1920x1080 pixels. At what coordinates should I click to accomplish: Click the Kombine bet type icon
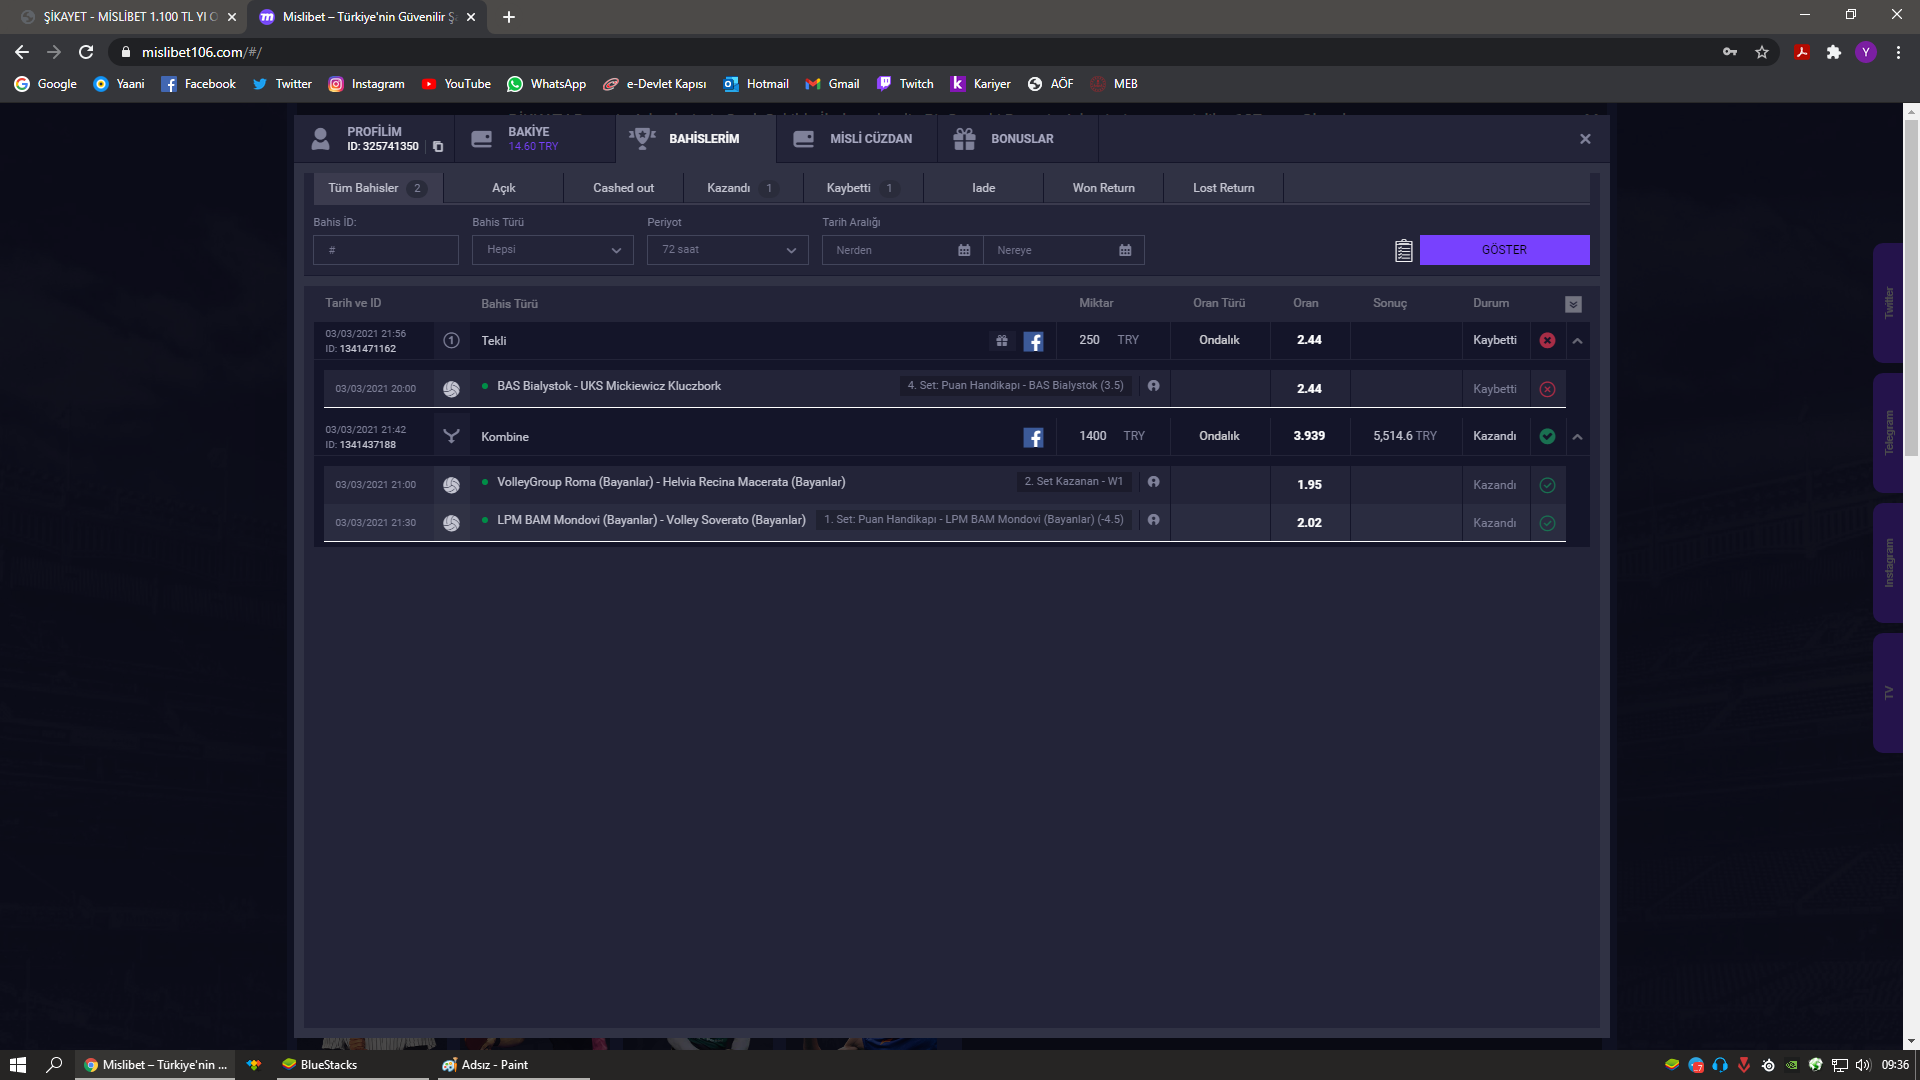pos(451,436)
